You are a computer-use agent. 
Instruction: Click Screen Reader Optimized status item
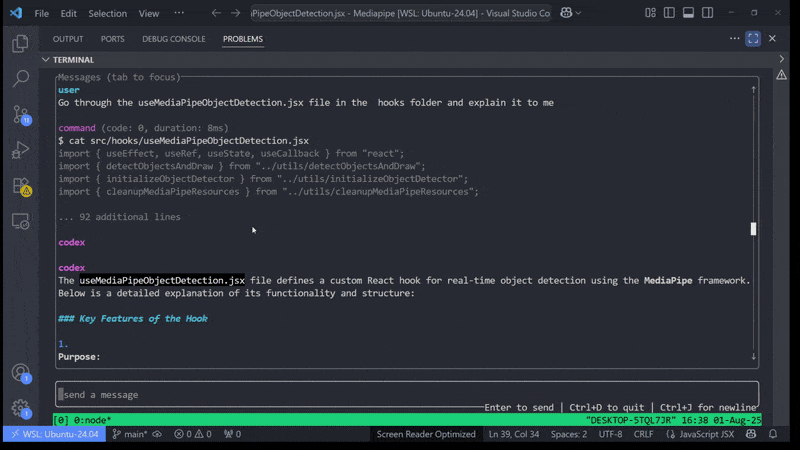pos(426,434)
